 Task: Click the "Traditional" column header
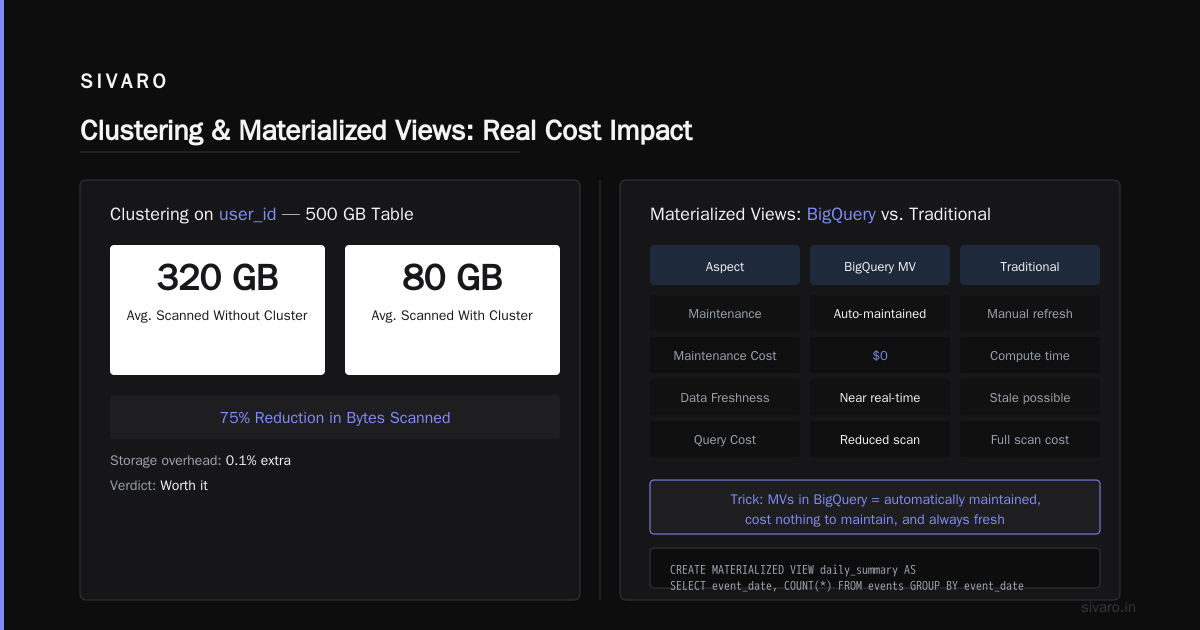pos(1030,266)
